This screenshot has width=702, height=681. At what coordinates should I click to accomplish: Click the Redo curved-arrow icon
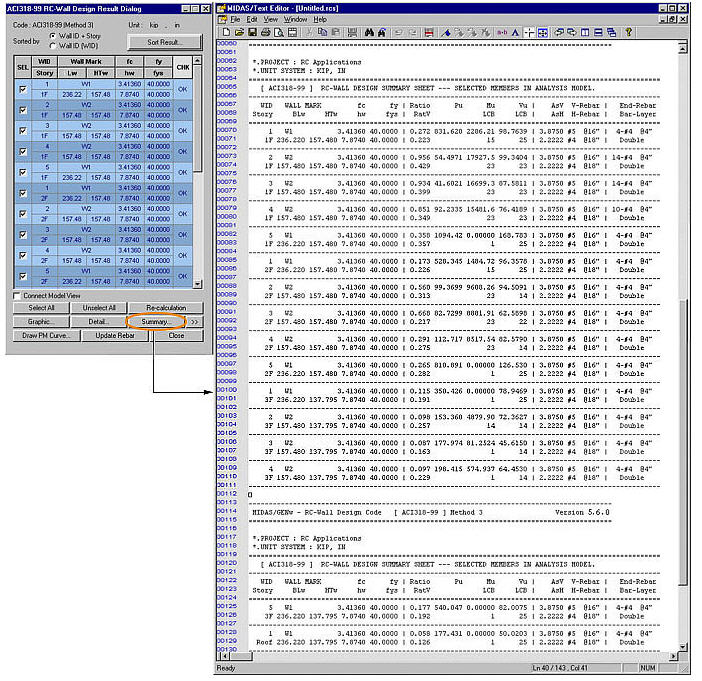(x=412, y=32)
